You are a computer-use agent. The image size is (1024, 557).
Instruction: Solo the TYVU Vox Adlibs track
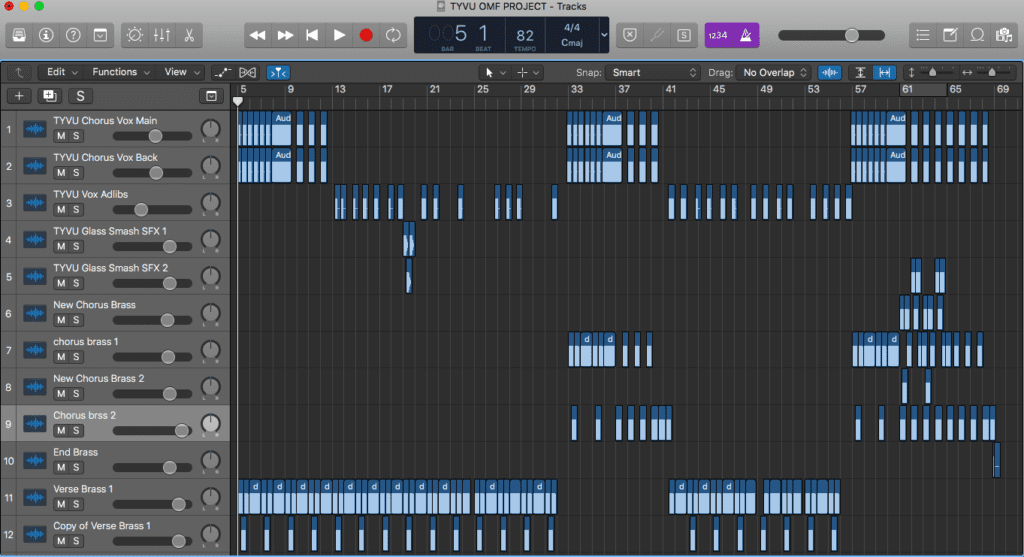click(x=76, y=209)
